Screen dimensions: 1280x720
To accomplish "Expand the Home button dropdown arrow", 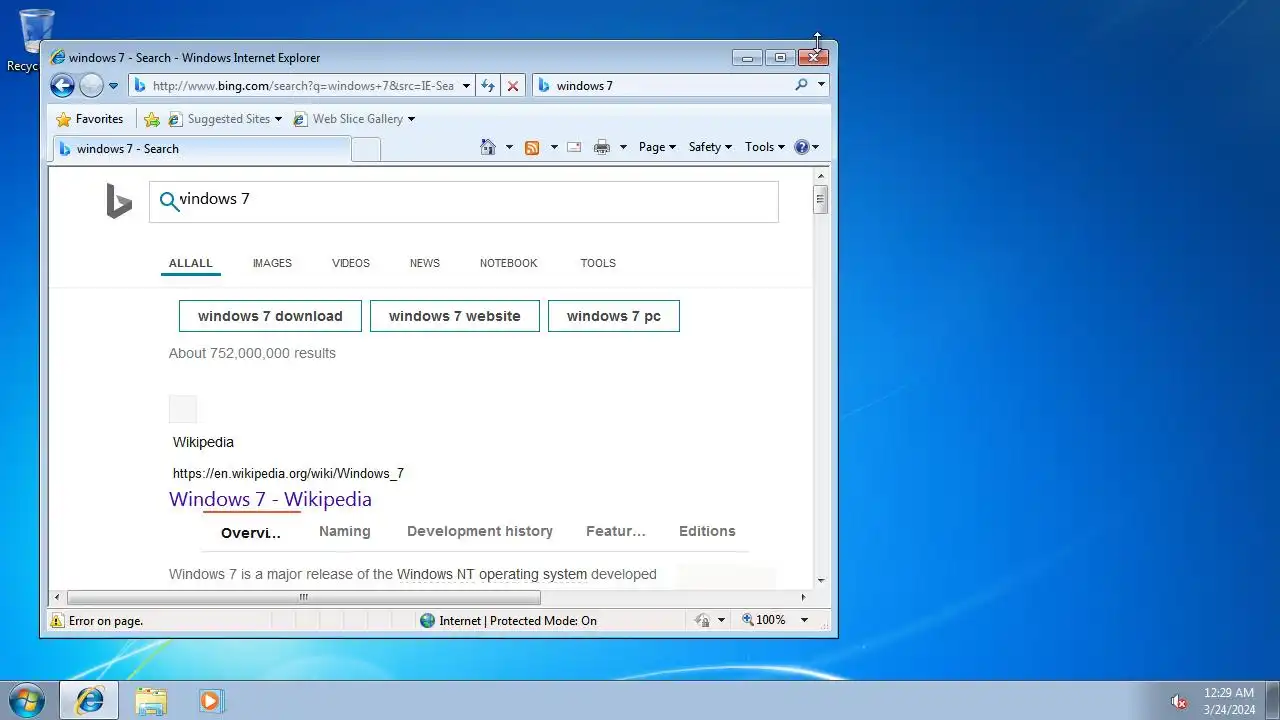I will (509, 147).
